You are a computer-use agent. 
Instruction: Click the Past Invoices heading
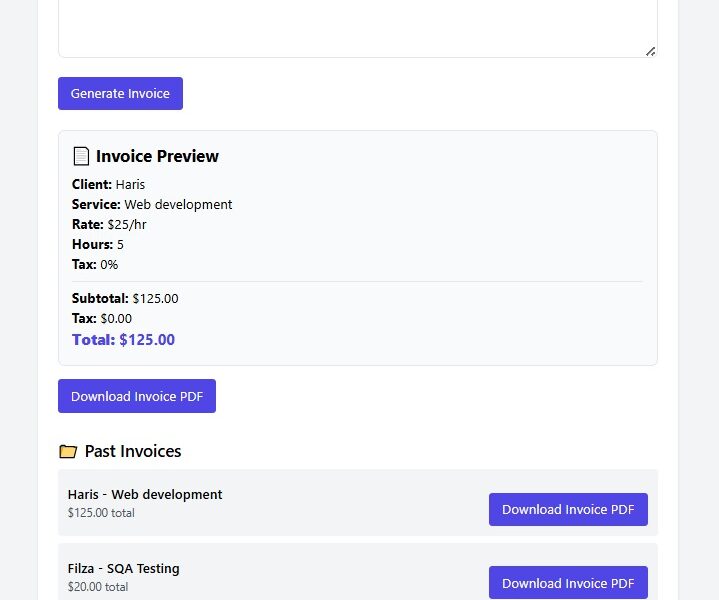[x=133, y=452]
